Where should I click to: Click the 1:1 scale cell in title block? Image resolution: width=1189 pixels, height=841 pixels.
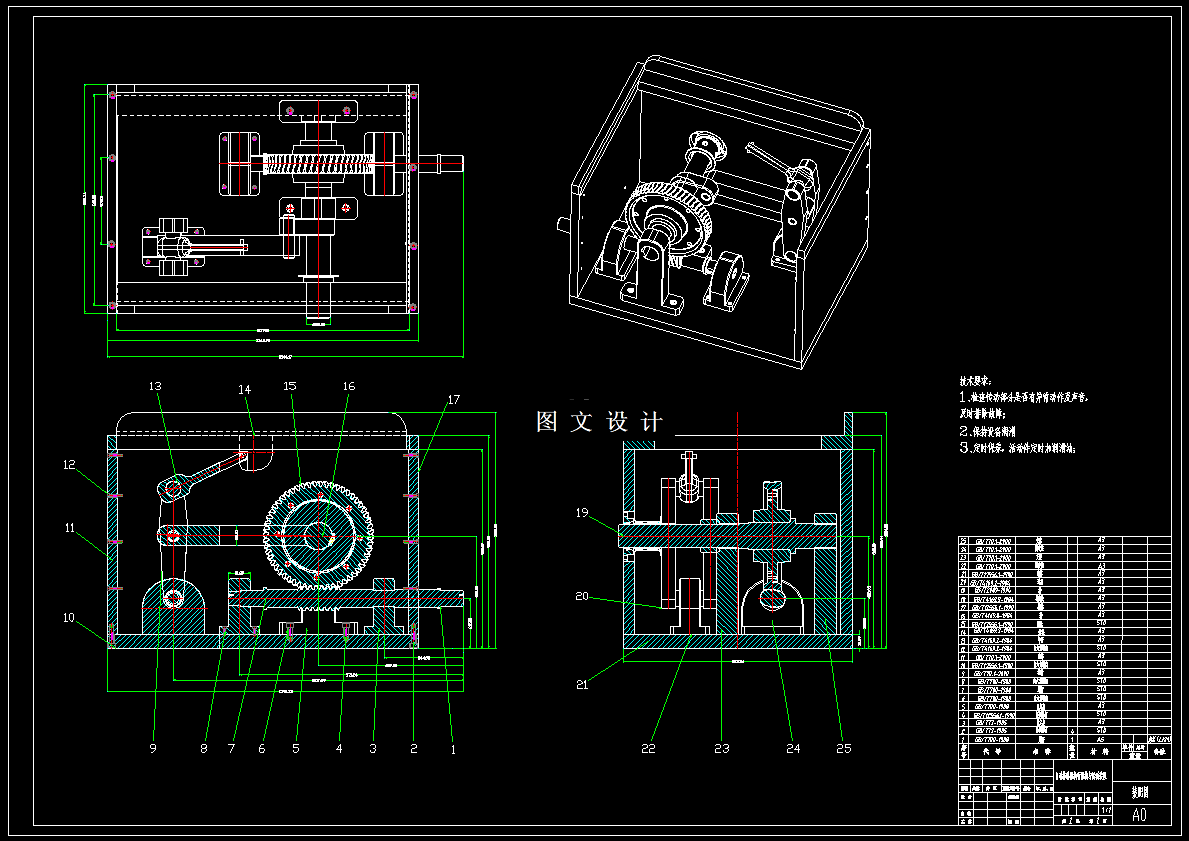tap(1105, 811)
